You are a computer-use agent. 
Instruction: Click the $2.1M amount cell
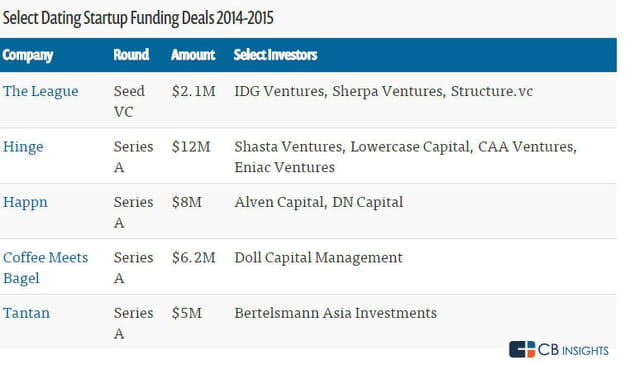(194, 91)
